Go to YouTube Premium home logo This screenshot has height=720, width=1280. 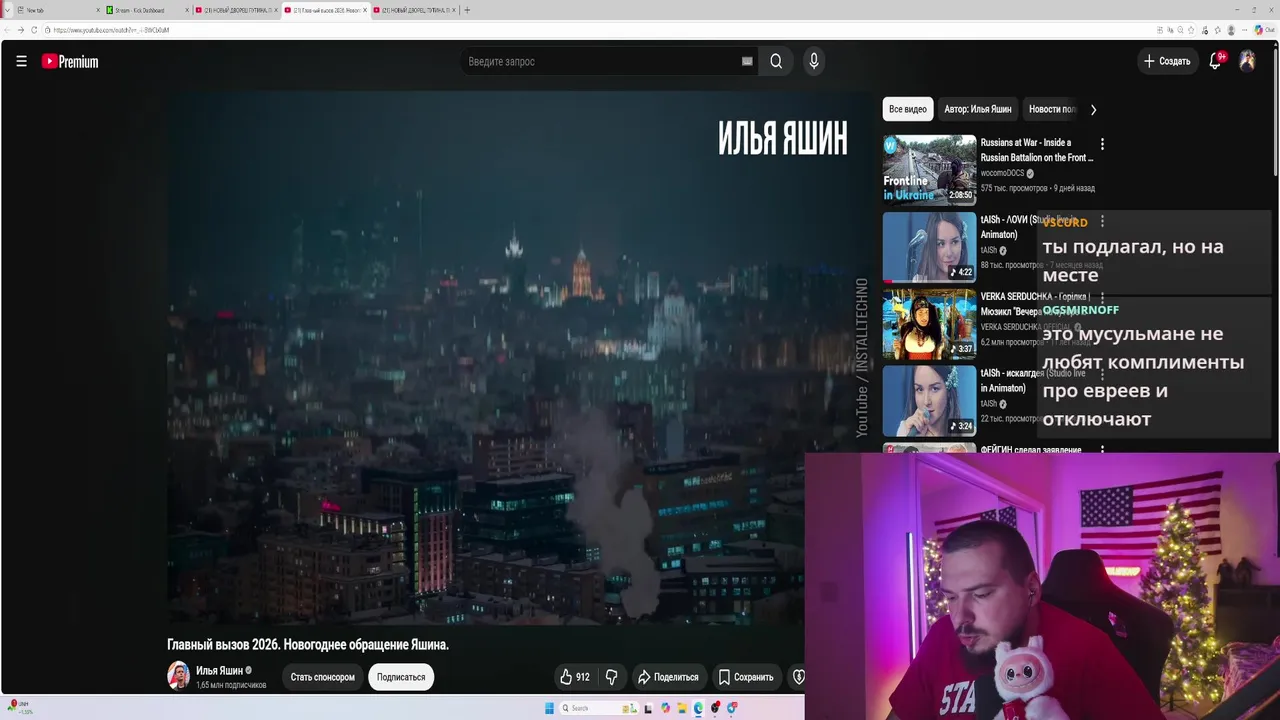[70, 61]
